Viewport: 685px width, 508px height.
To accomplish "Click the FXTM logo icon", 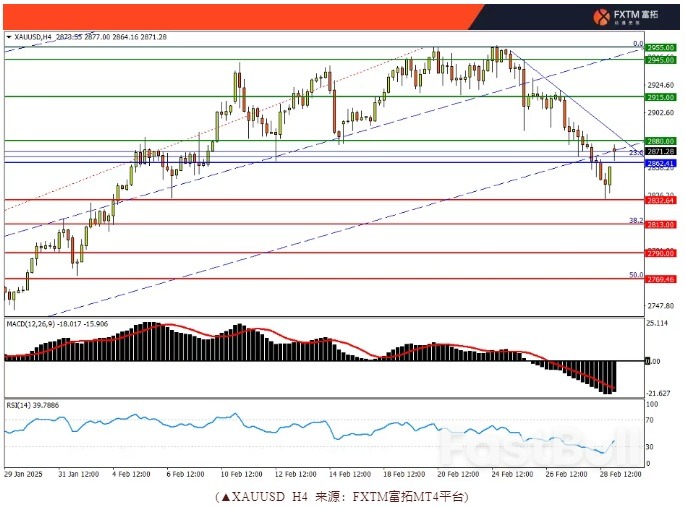I will click(602, 17).
